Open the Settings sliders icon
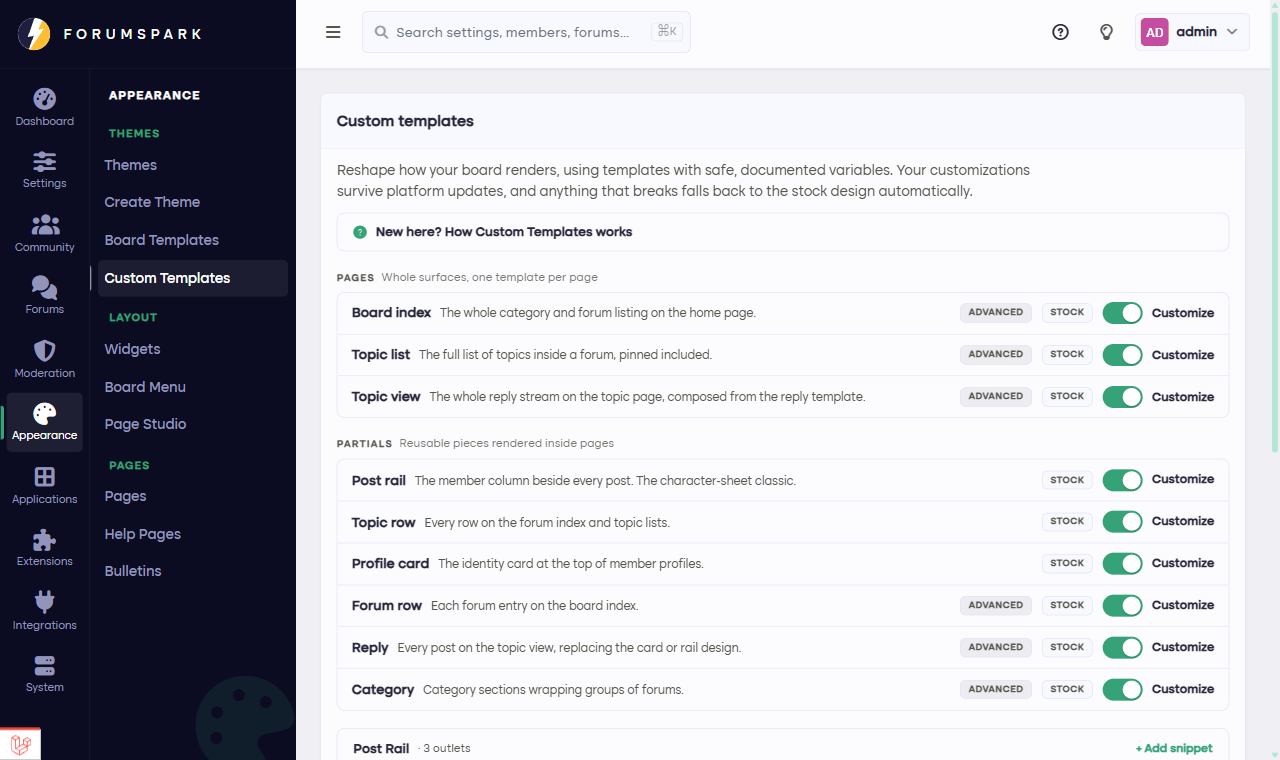Viewport: 1280px width, 760px height. [x=44, y=161]
